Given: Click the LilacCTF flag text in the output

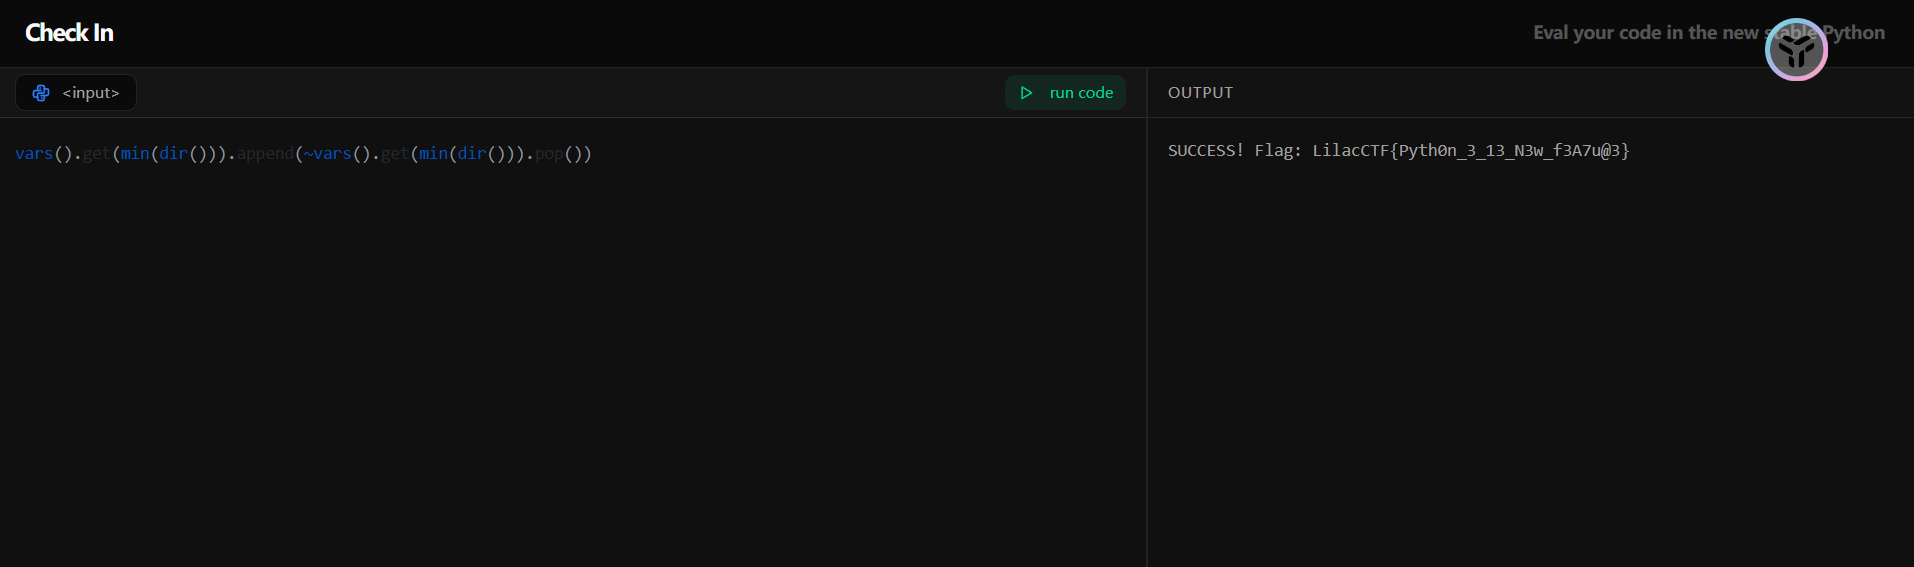Looking at the screenshot, I should pos(1470,151).
